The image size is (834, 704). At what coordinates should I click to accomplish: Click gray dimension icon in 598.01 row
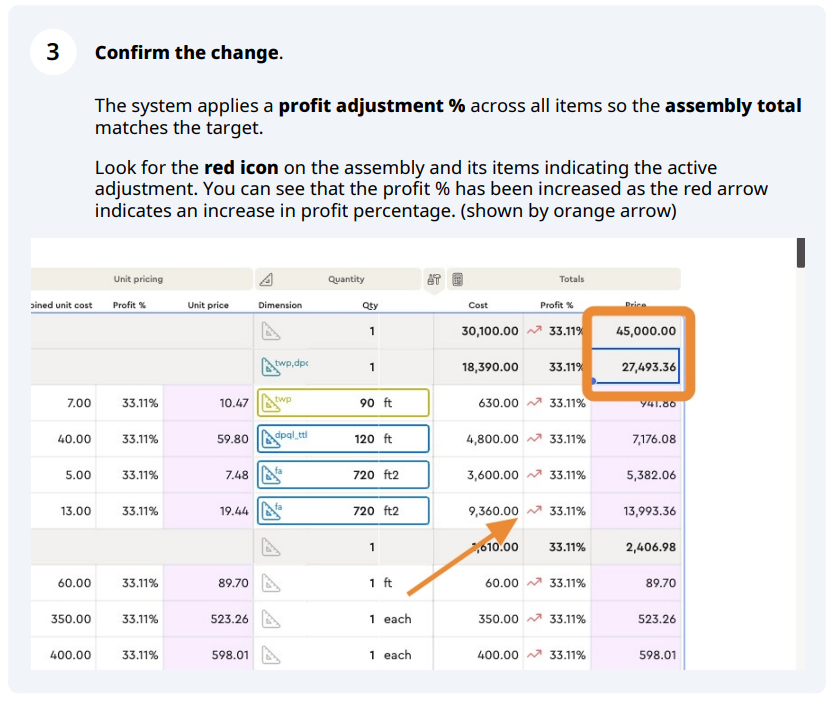coord(268,655)
